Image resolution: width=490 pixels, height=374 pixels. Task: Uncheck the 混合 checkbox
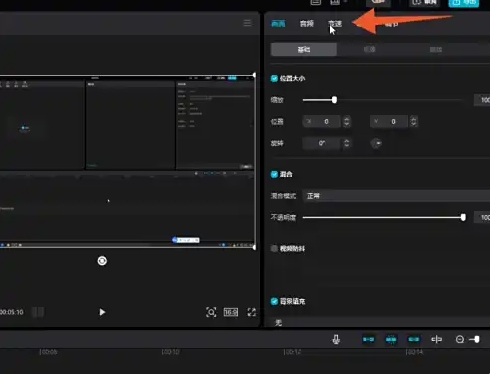(274, 174)
